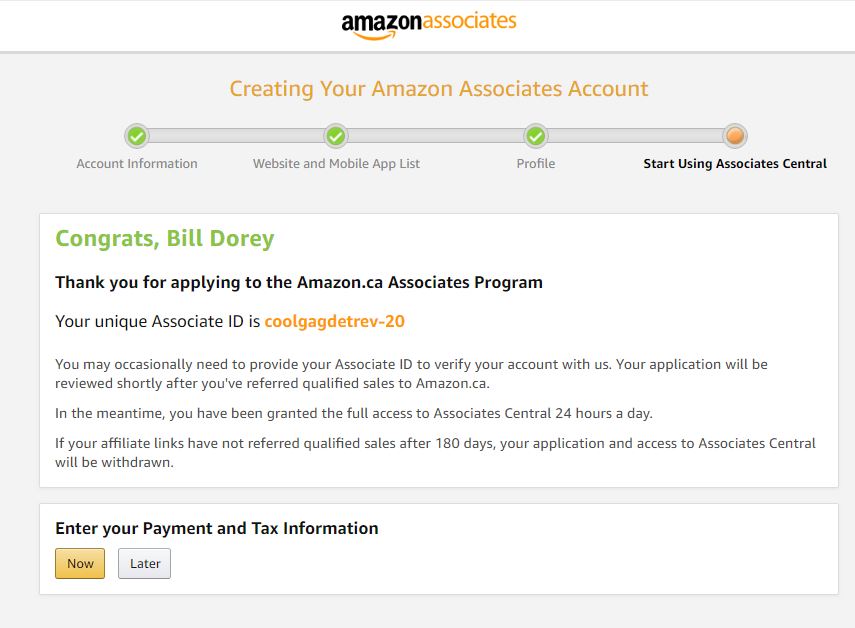Click the Profile step green checkmark

[x=536, y=136]
